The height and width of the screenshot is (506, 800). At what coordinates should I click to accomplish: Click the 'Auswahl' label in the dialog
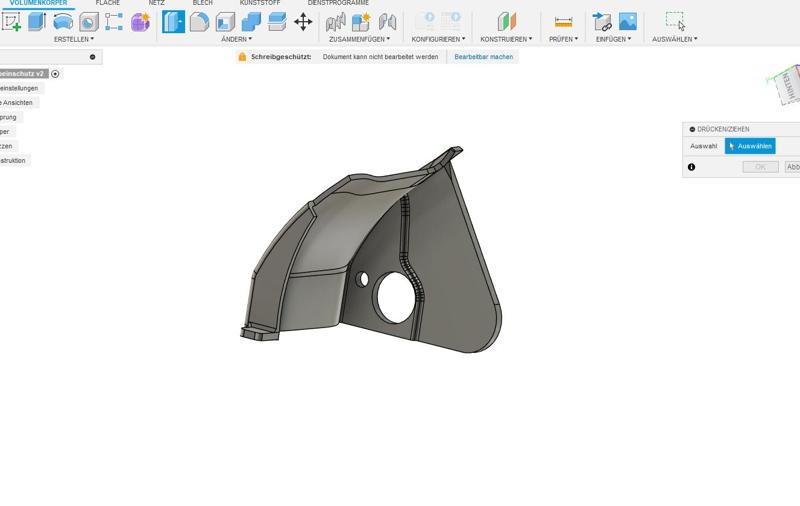(x=704, y=146)
